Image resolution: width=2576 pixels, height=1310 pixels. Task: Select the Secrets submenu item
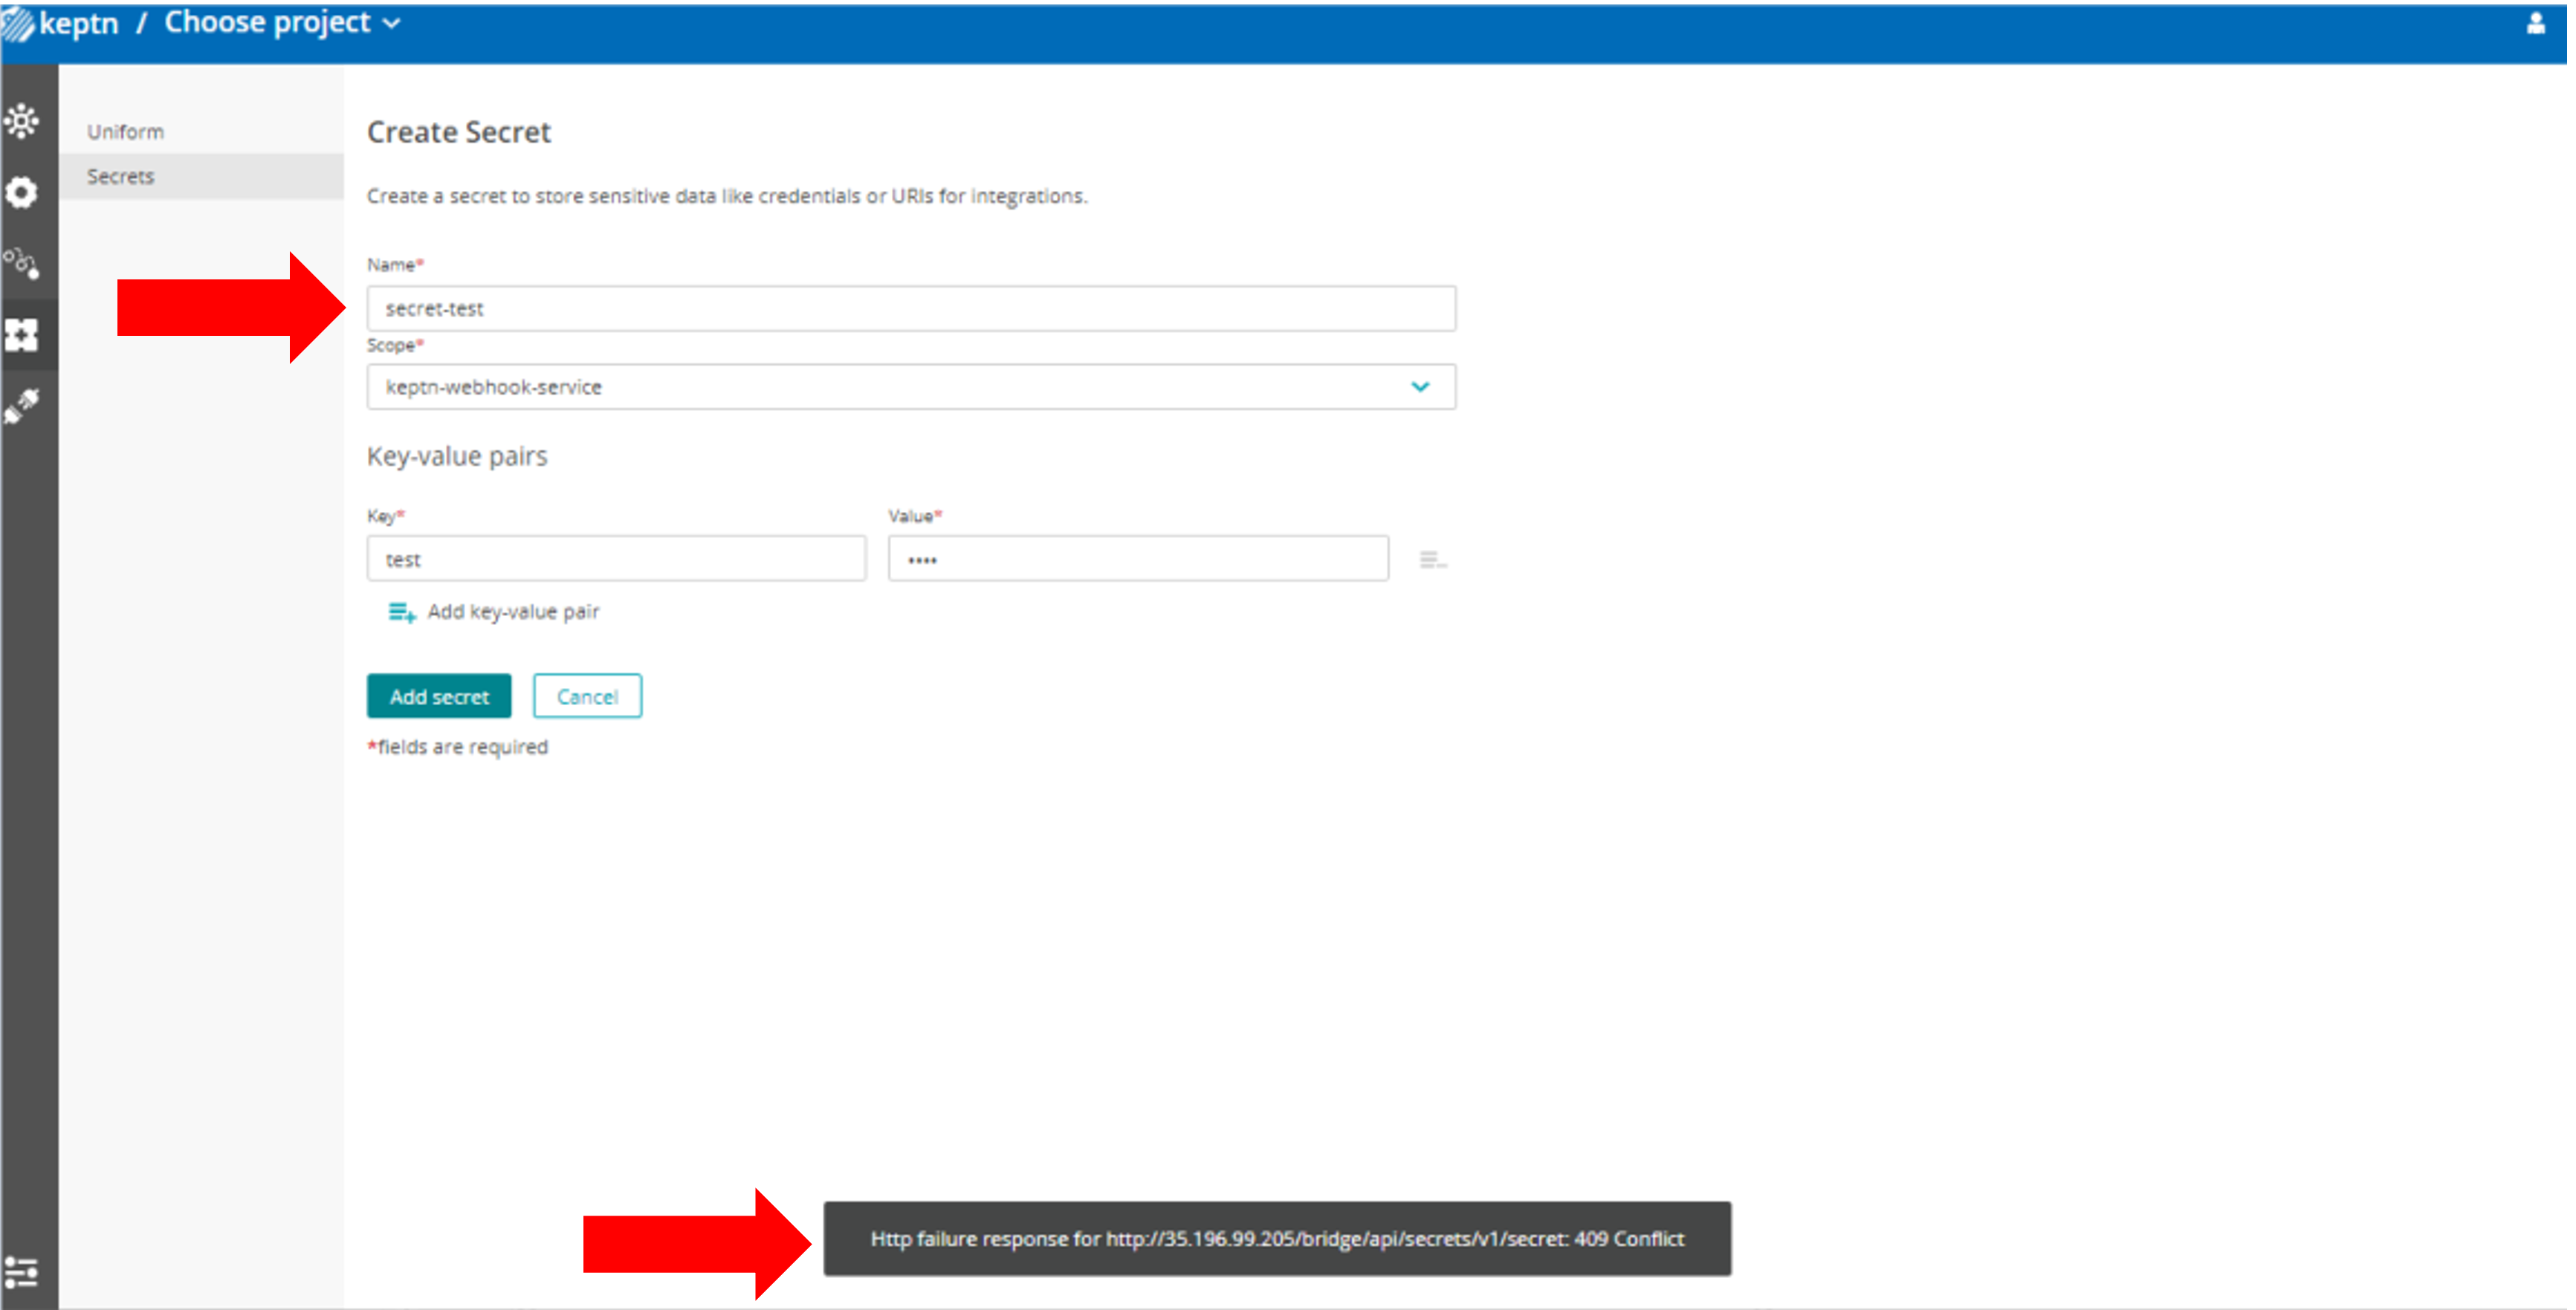(121, 177)
